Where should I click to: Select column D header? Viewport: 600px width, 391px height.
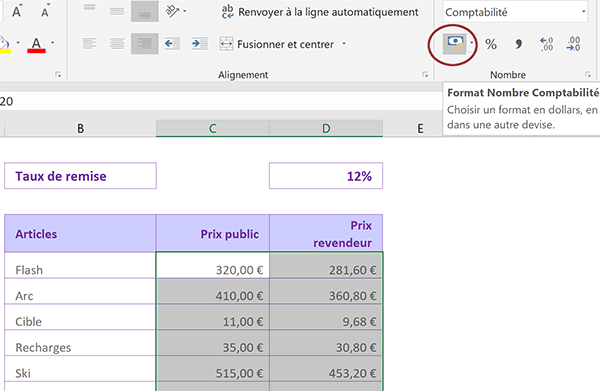click(326, 129)
